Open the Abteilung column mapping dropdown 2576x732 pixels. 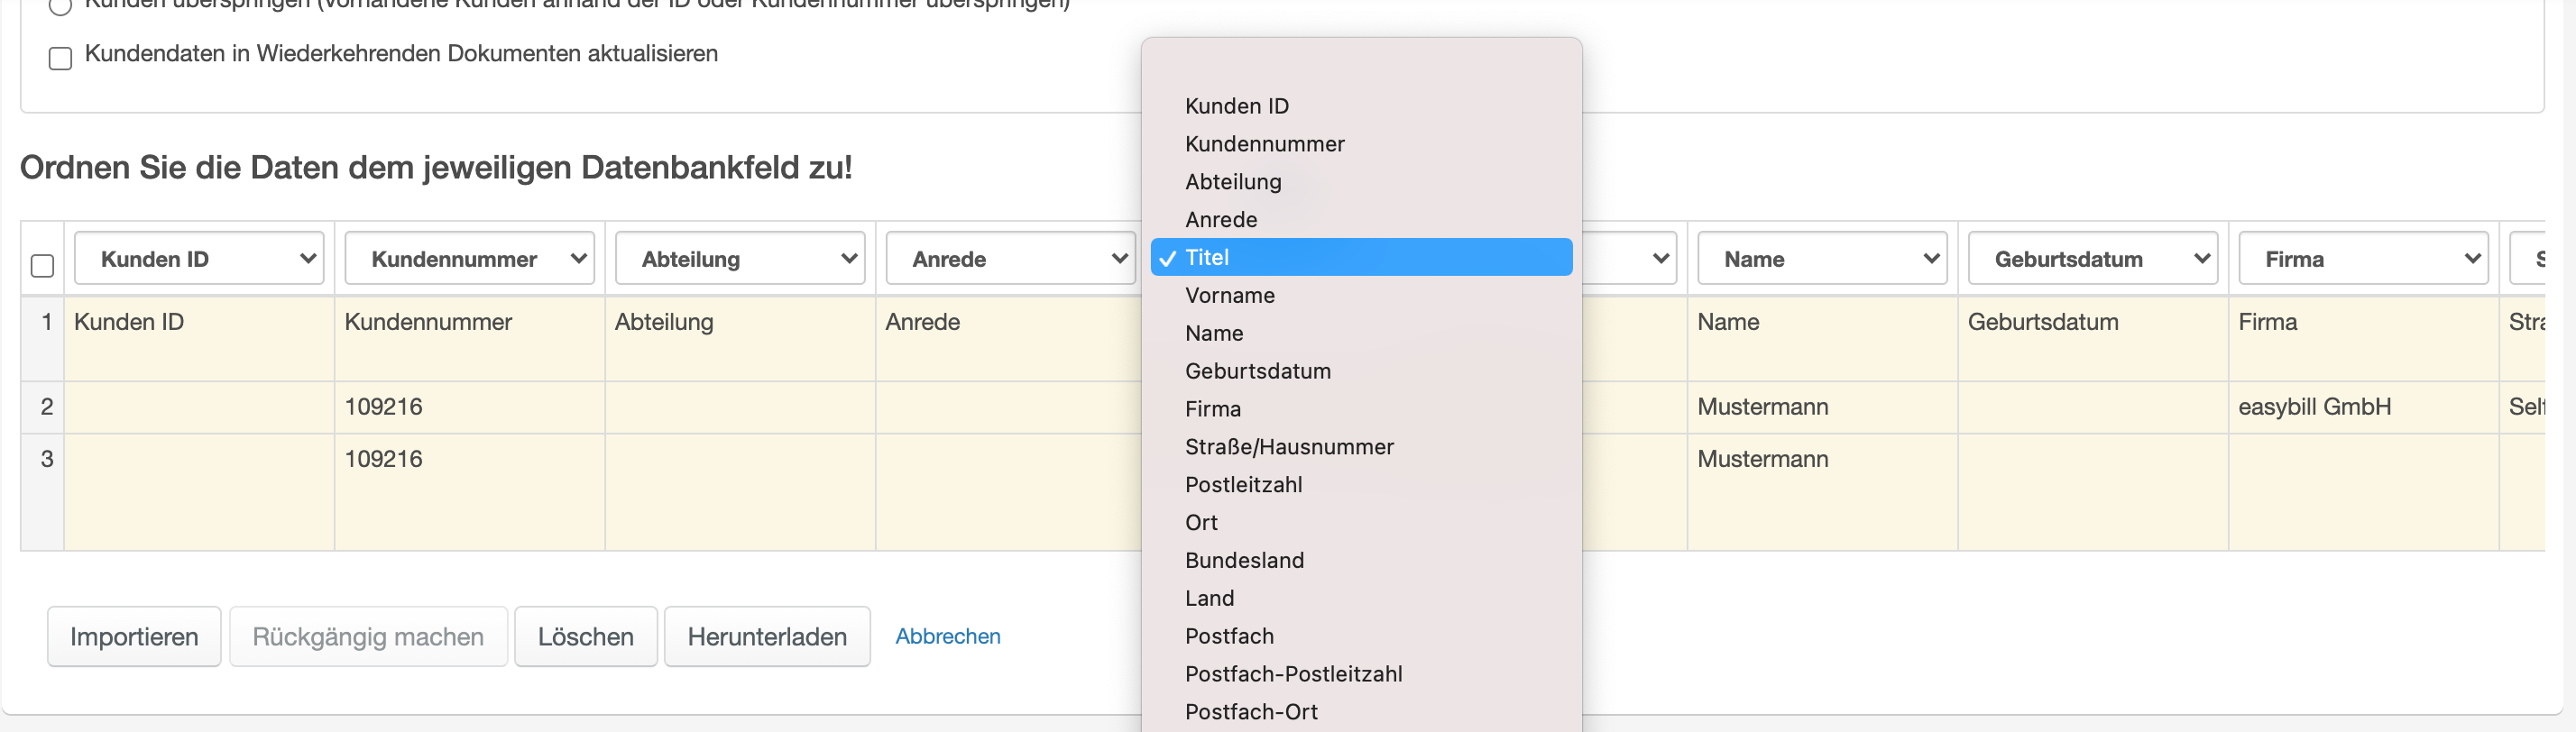coord(740,259)
